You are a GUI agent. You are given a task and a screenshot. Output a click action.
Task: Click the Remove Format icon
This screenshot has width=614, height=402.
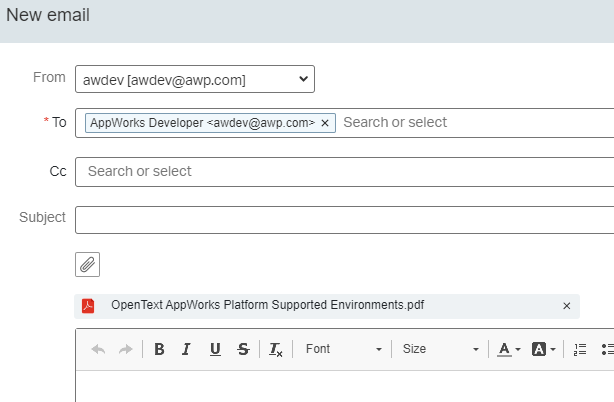(276, 349)
